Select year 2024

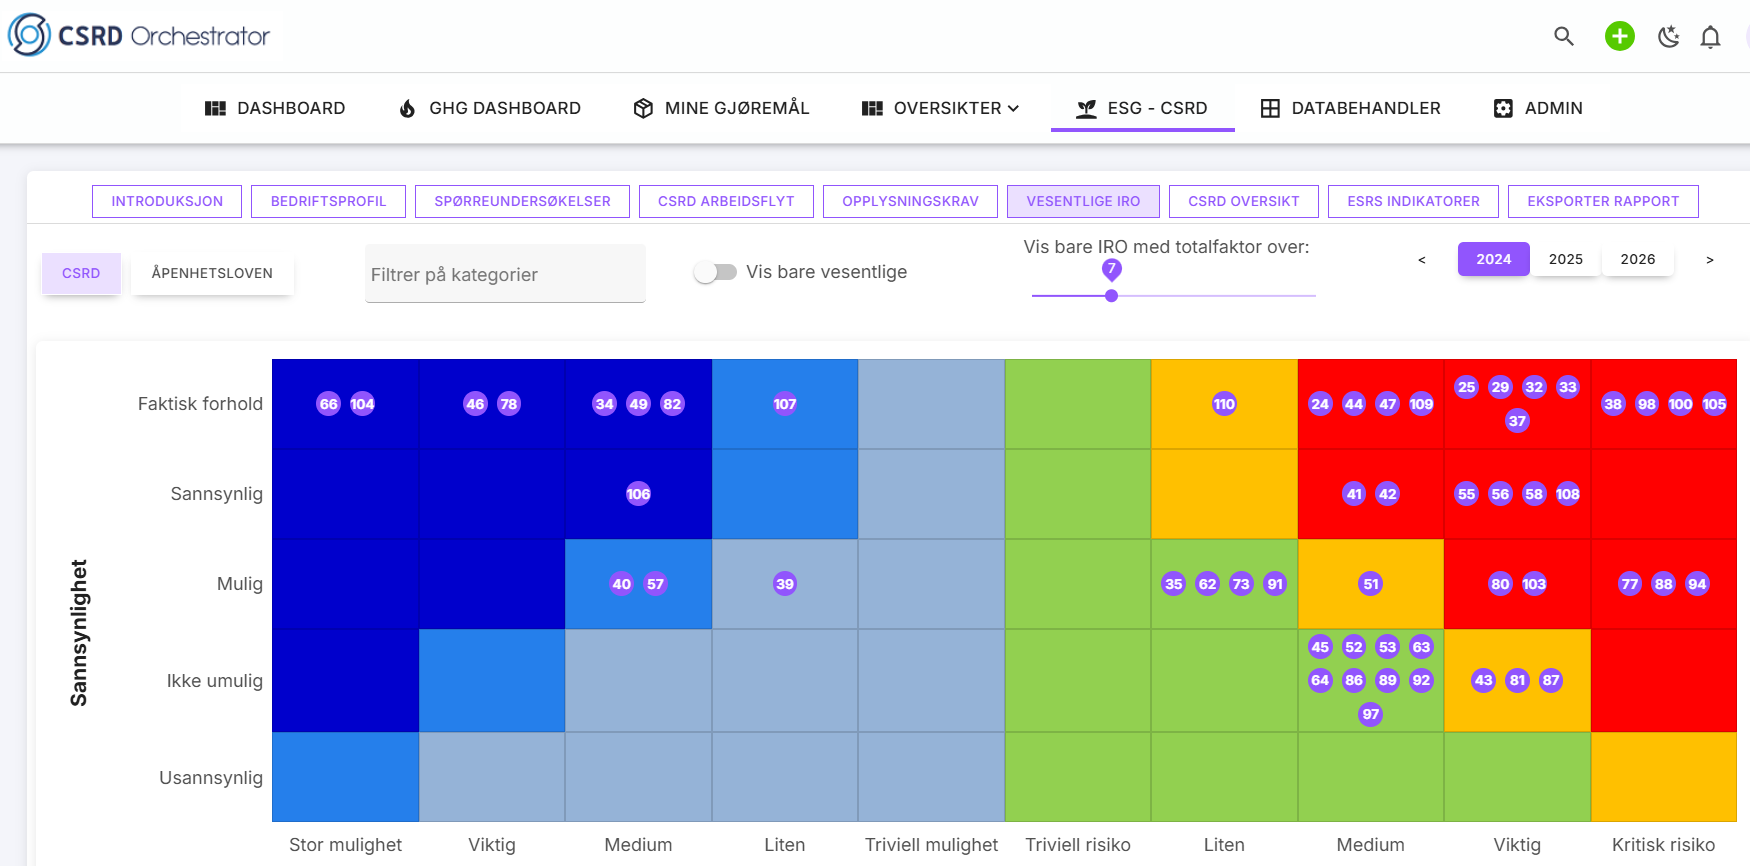click(x=1493, y=259)
